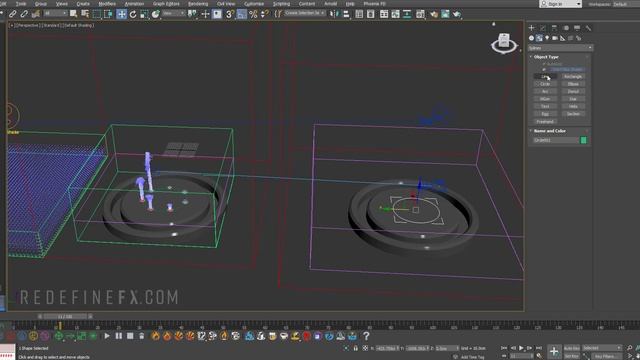Open the Group menu
Screen dimensions: 640x360
click(40, 4)
